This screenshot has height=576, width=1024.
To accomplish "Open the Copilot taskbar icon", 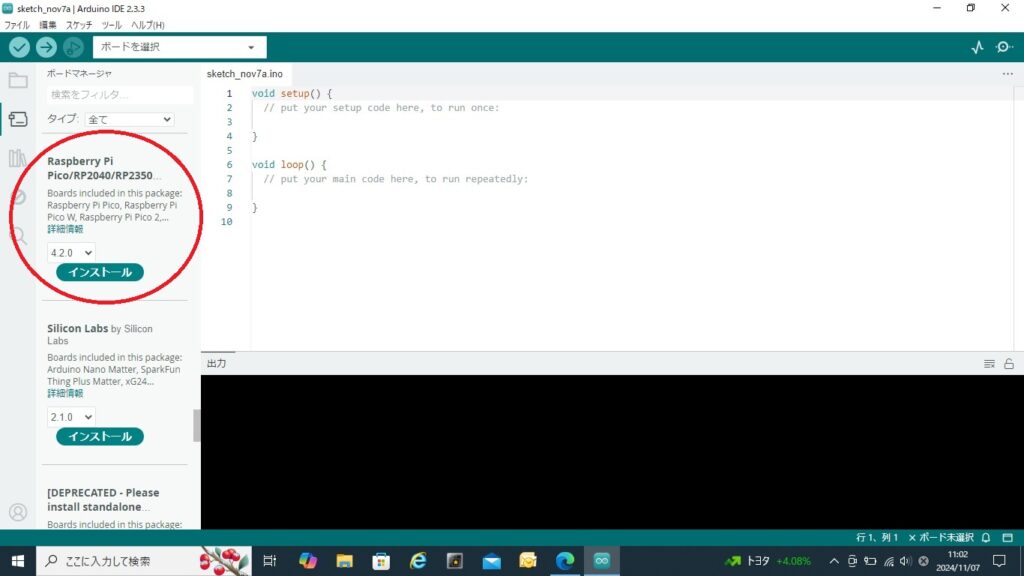I will 308,561.
